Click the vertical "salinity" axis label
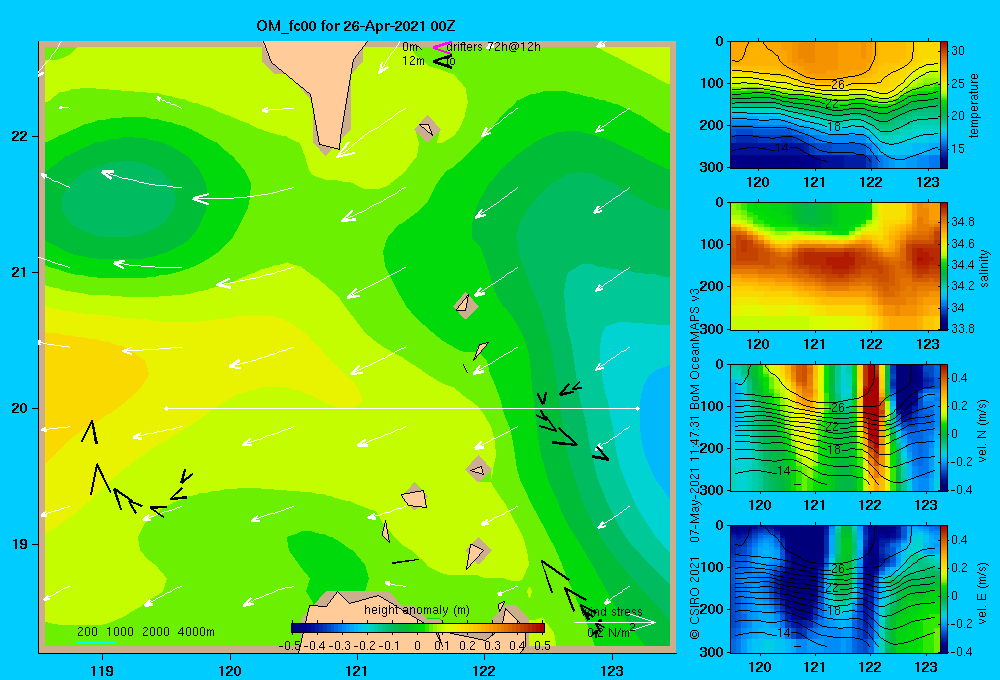The height and width of the screenshot is (680, 1000). (x=983, y=268)
